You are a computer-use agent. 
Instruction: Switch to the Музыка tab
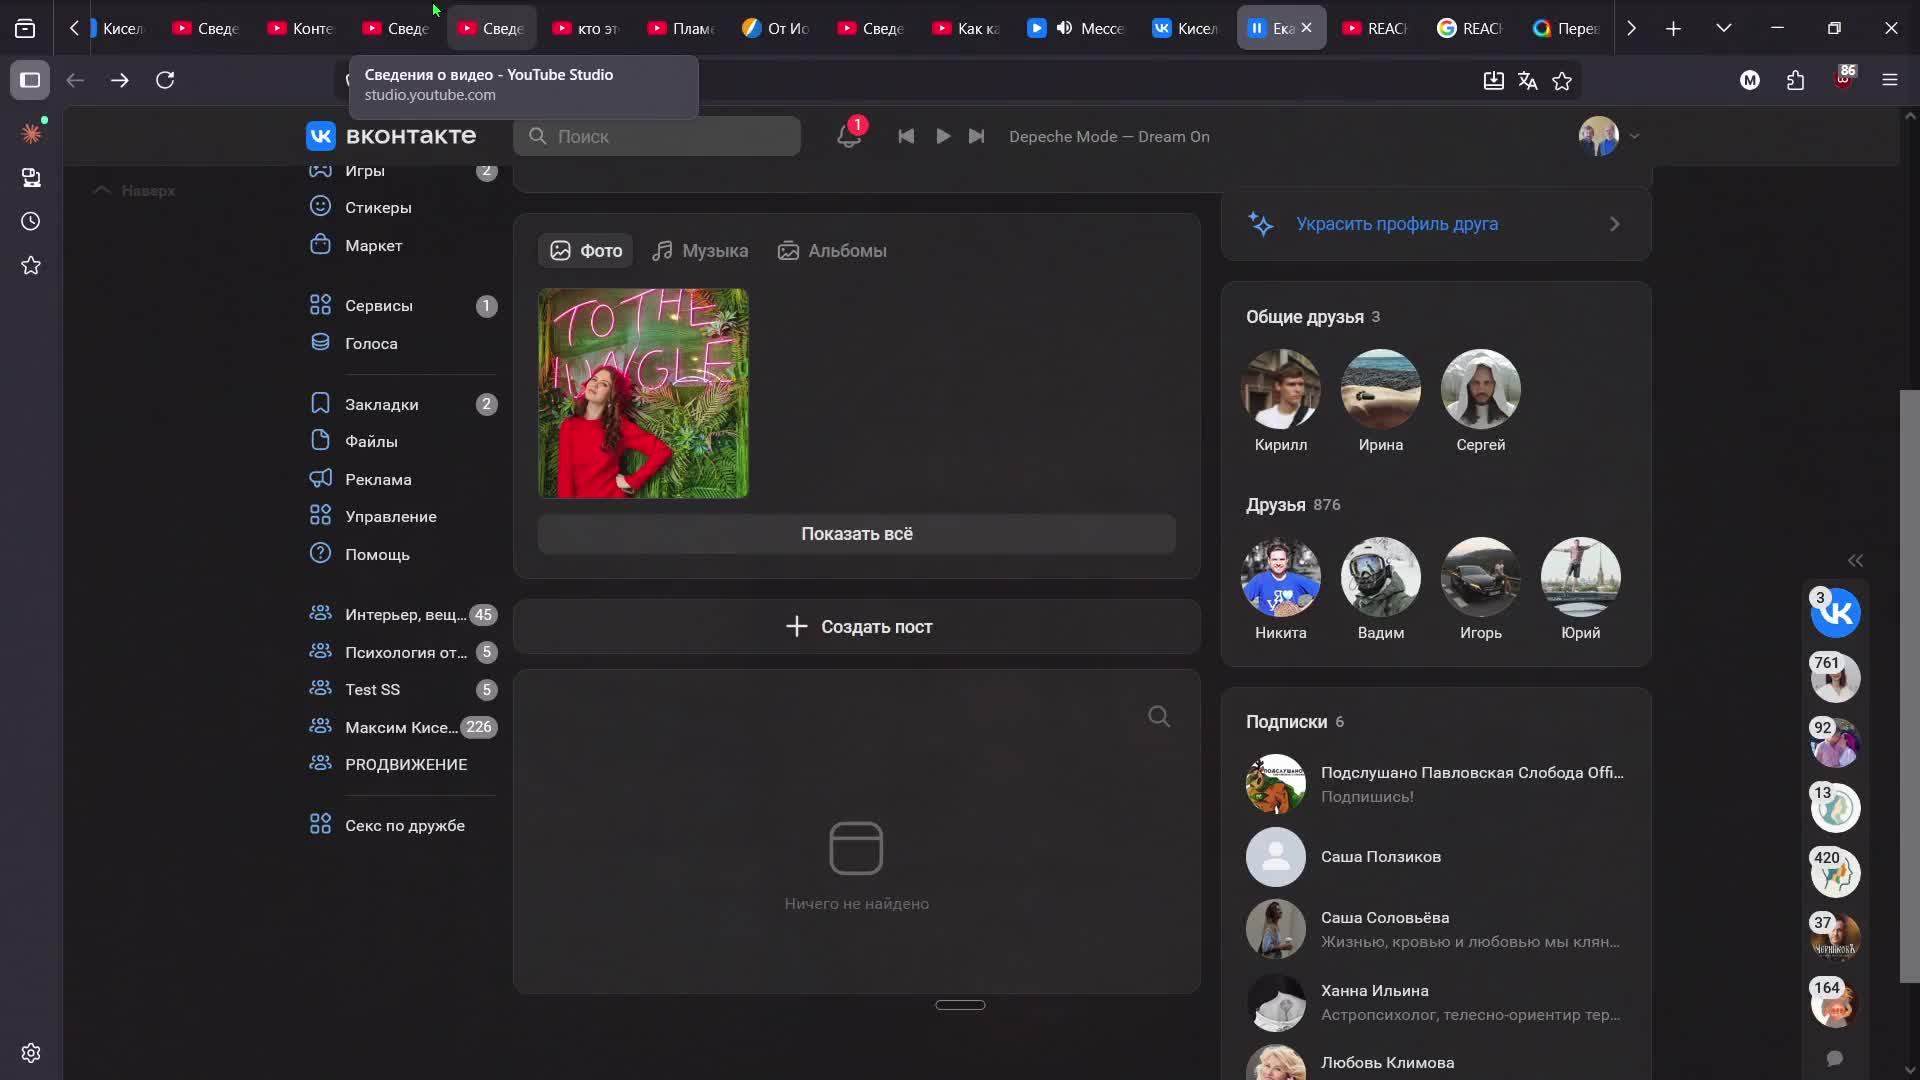(700, 251)
